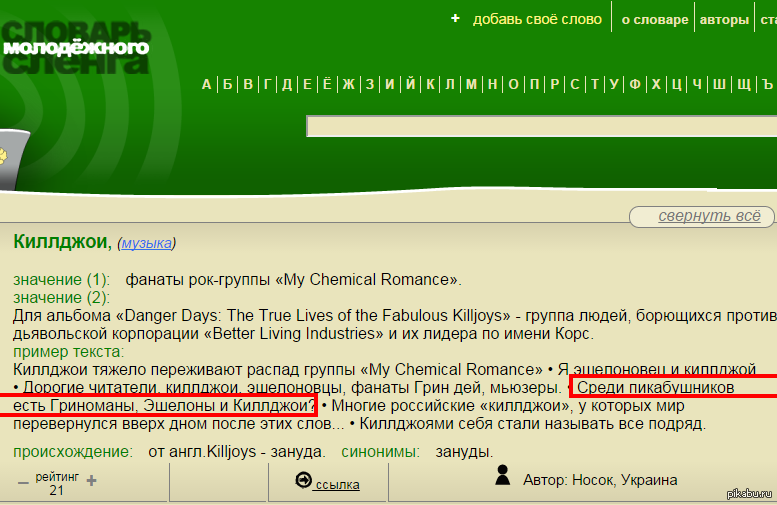Screen dimensions: 777x505
Task: Open 'добавь своё слово' link
Action: coord(537,19)
